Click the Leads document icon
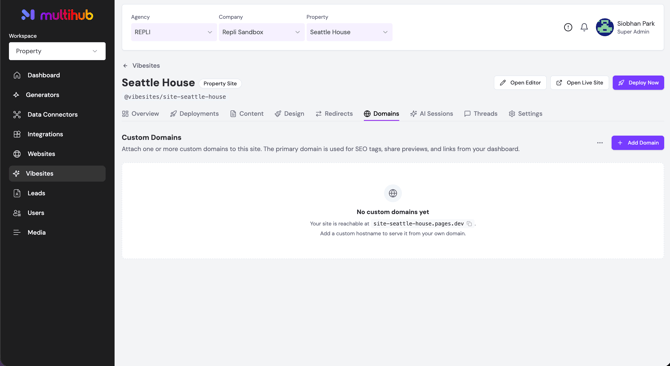Image resolution: width=670 pixels, height=366 pixels. pos(17,193)
